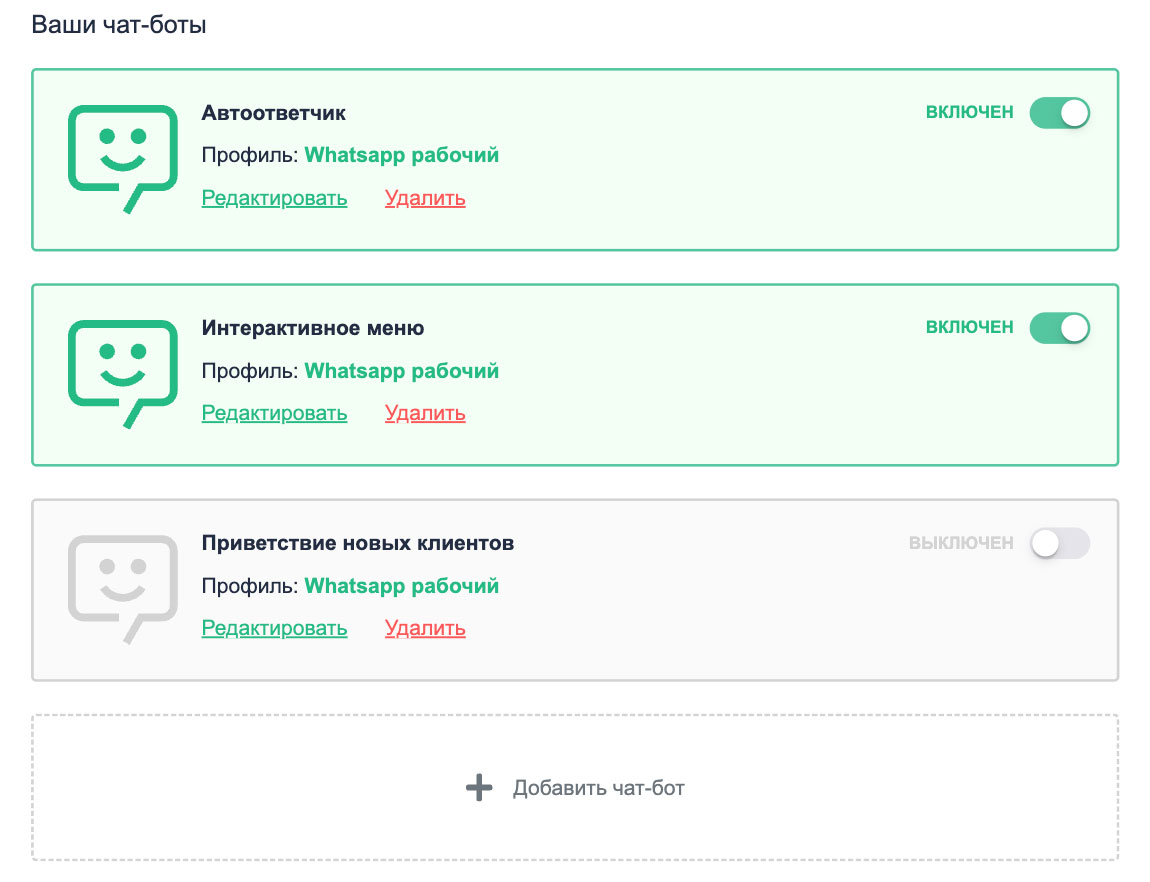Edit the Интерактивное меню bot
The width and height of the screenshot is (1150, 882).
(274, 413)
